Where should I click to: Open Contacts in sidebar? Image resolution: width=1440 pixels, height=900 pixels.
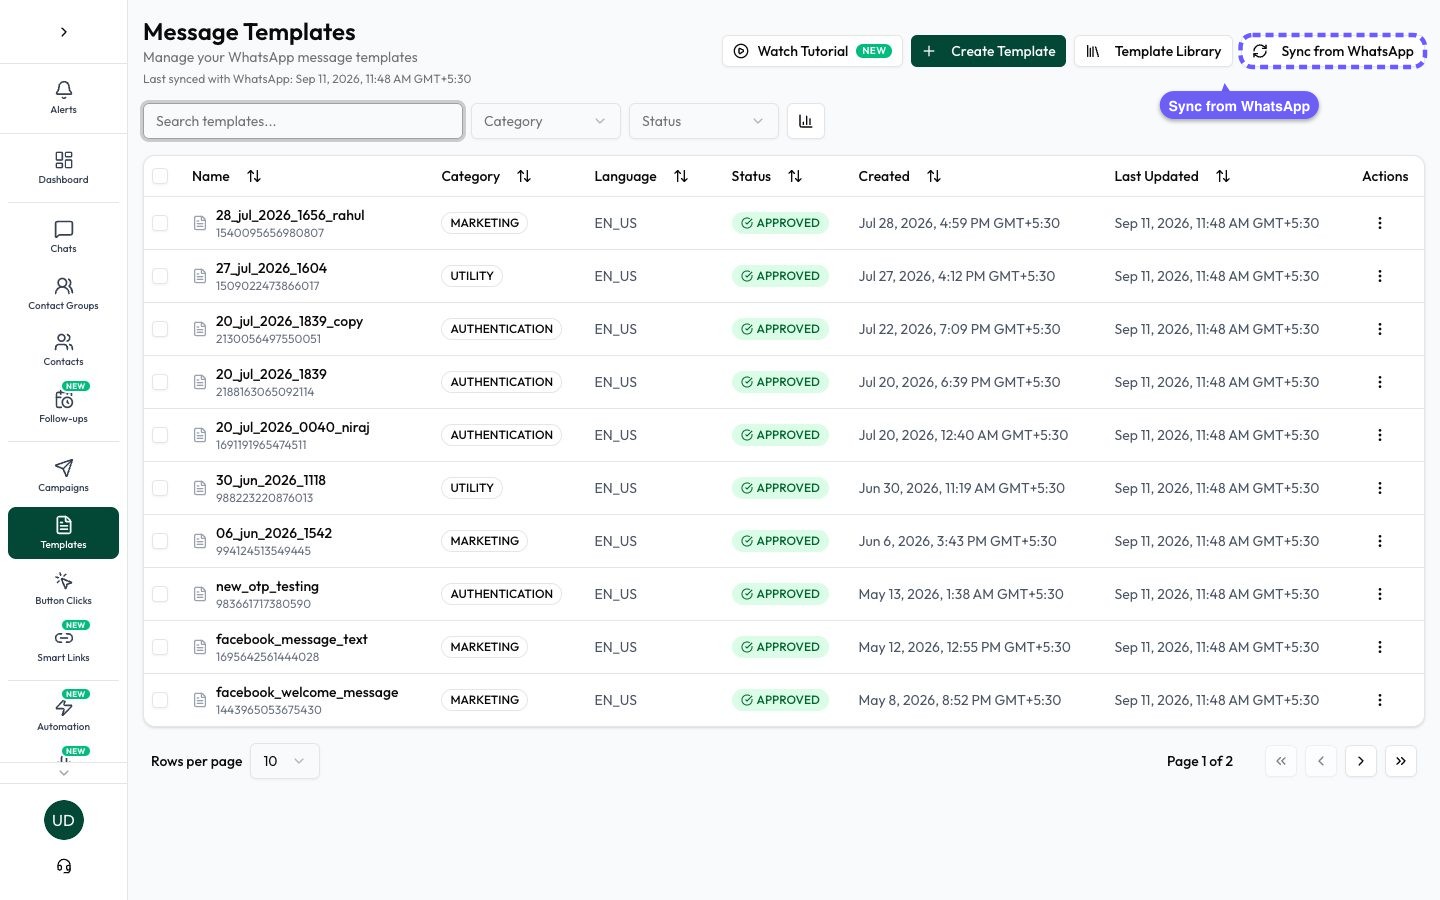[x=64, y=349]
